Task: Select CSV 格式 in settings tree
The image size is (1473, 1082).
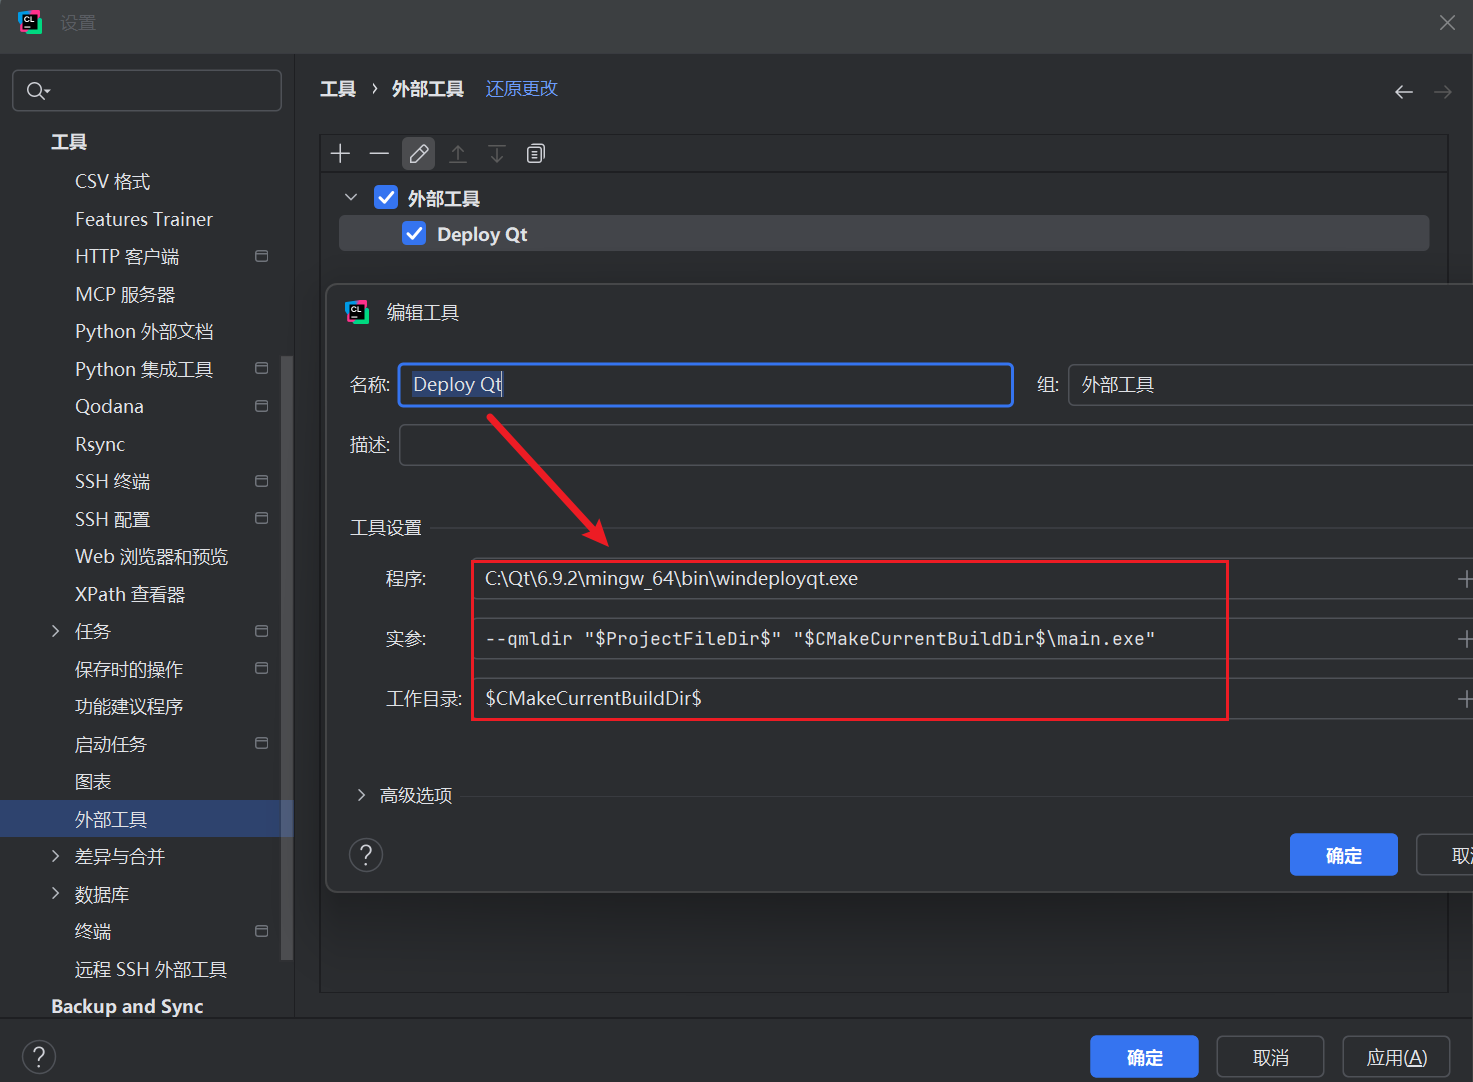Action: tap(112, 181)
